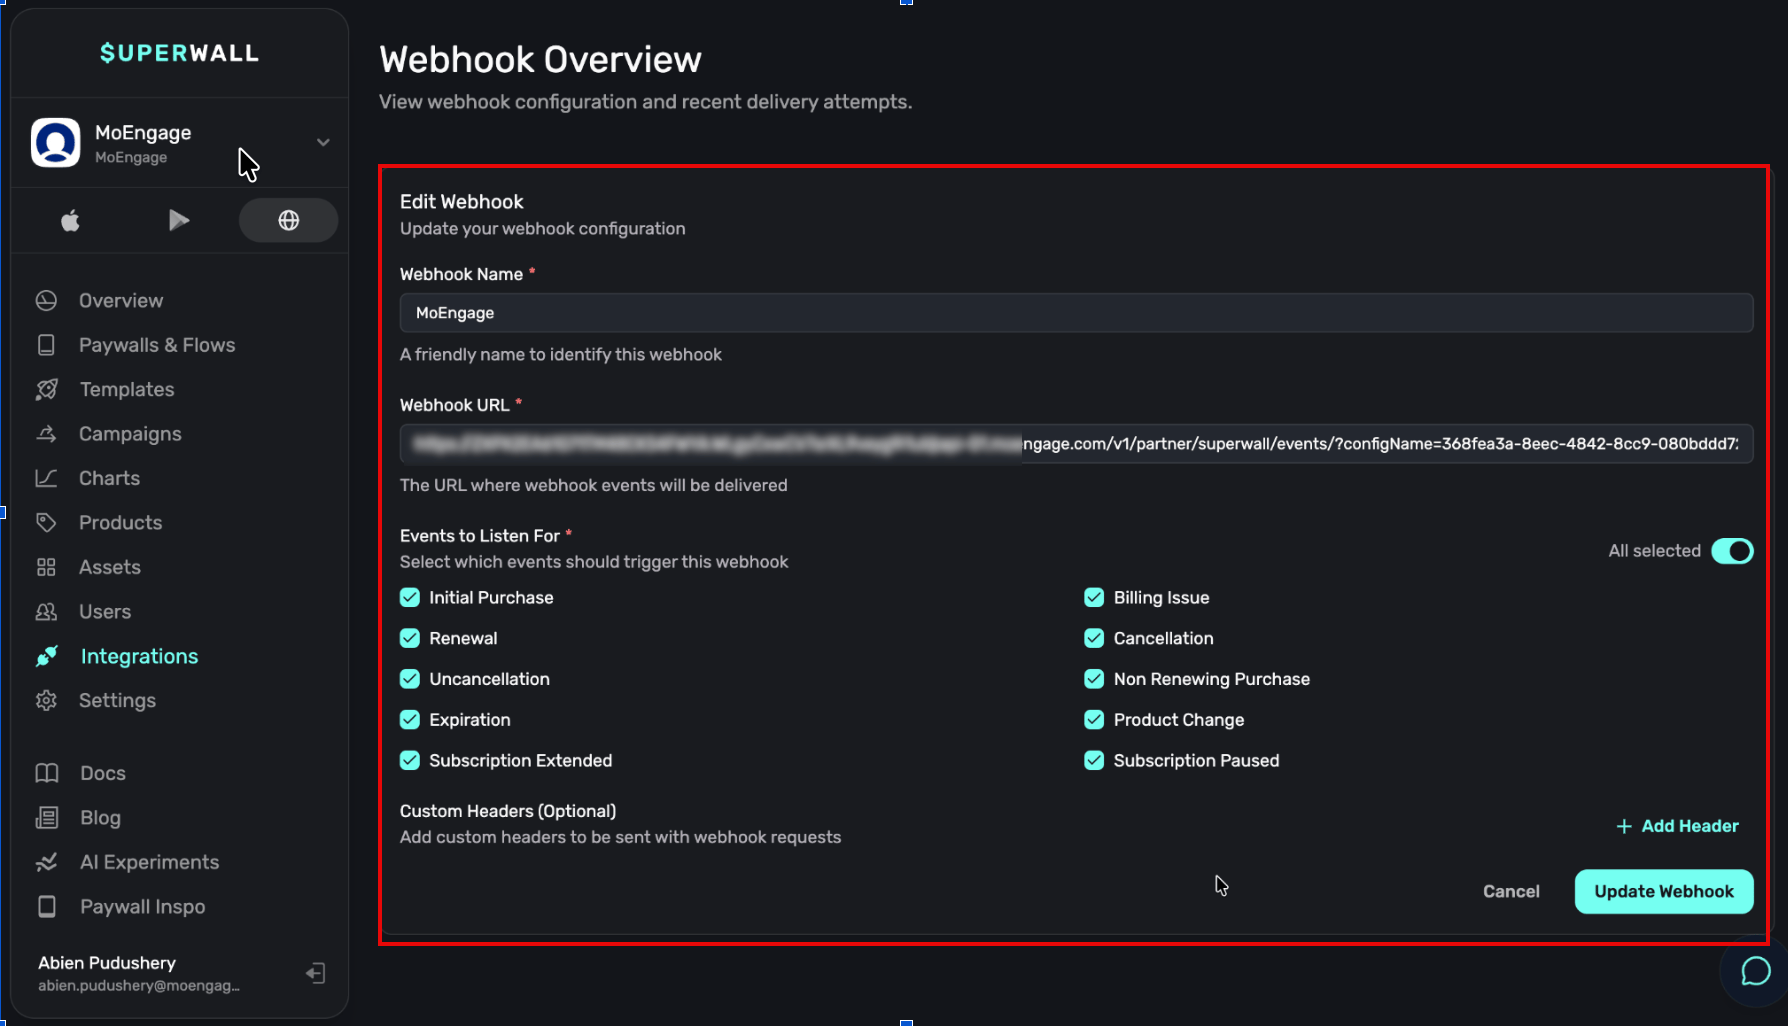Viewport: 1788px width, 1026px height.
Task: Click the MoEngage app avatar icon
Action: coord(56,143)
